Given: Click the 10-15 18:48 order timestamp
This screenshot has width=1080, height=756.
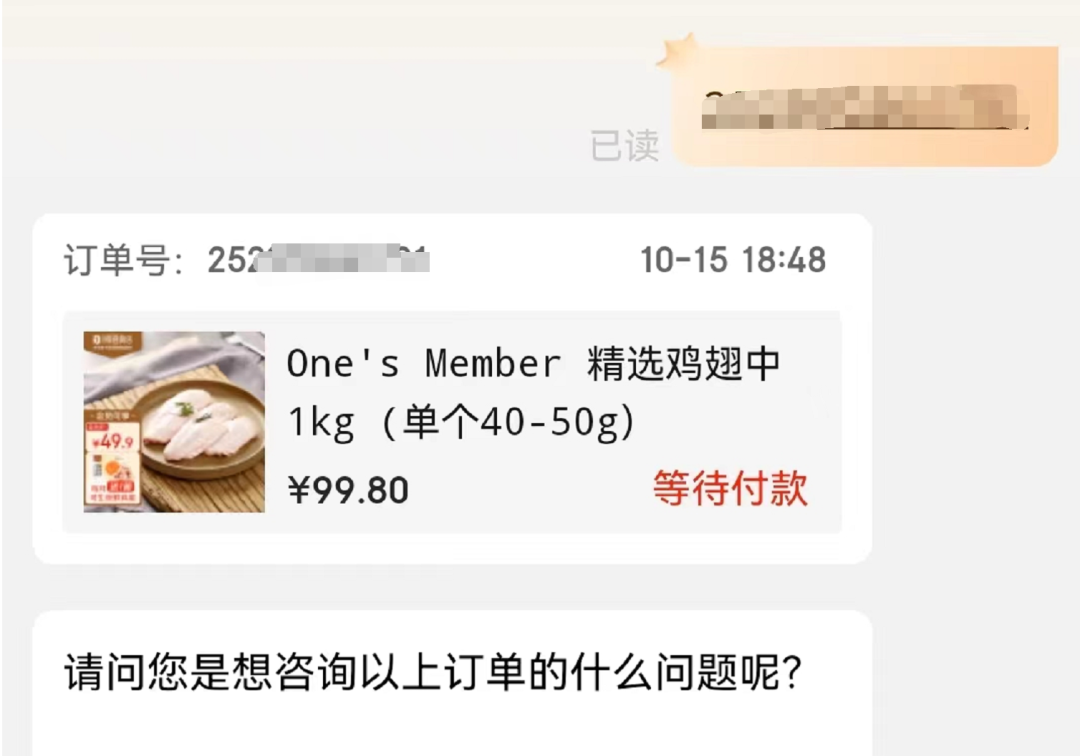Looking at the screenshot, I should point(733,260).
